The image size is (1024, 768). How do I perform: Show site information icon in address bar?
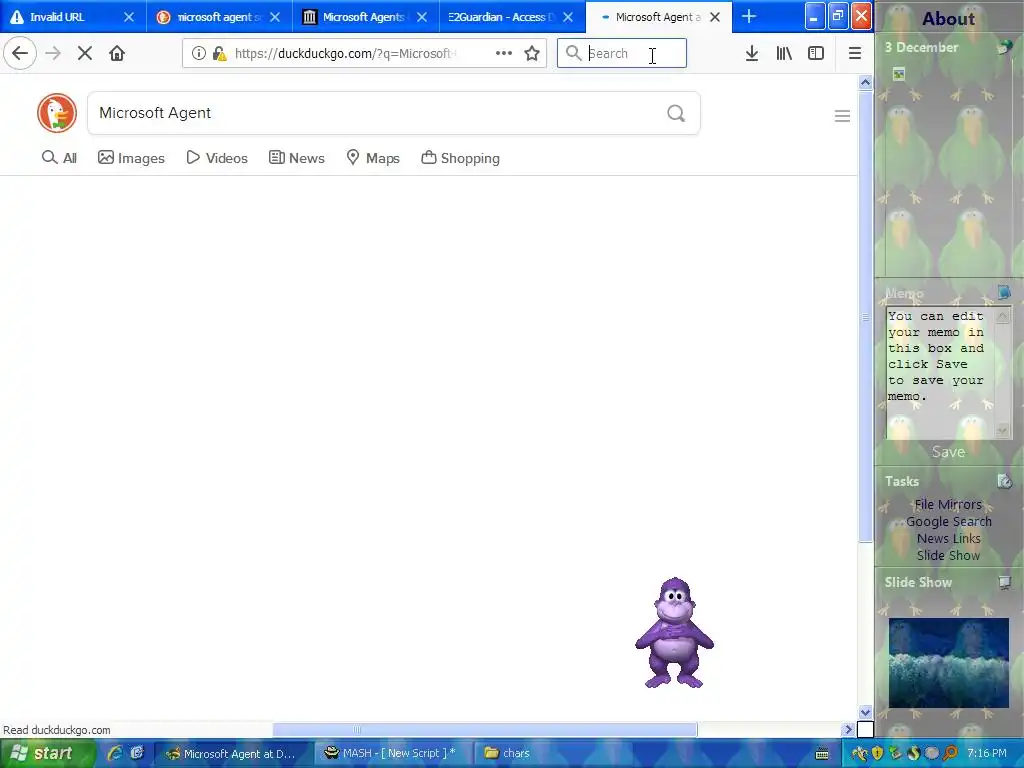(199, 53)
